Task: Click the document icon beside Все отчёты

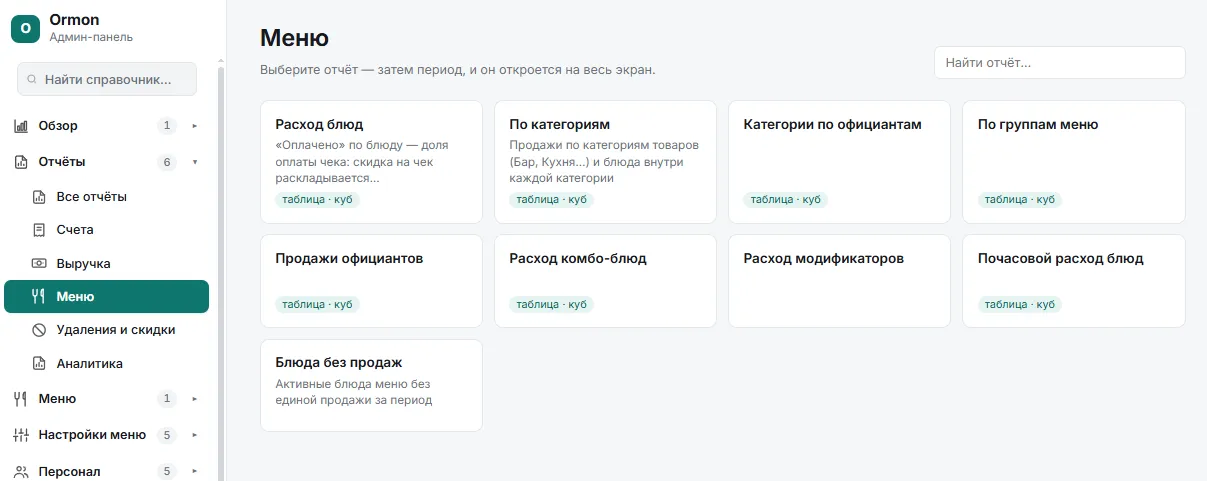Action: pos(39,197)
